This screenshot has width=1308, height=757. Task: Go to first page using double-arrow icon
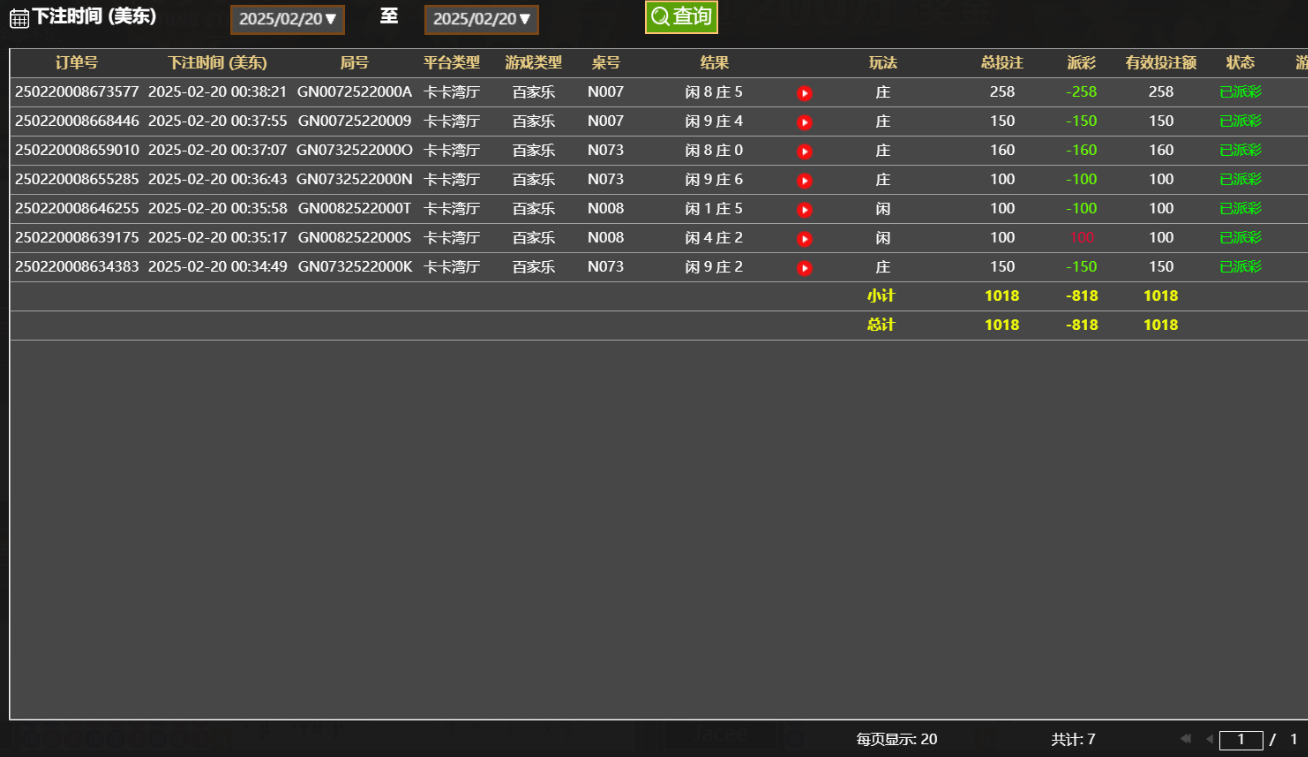pyautogui.click(x=1186, y=739)
